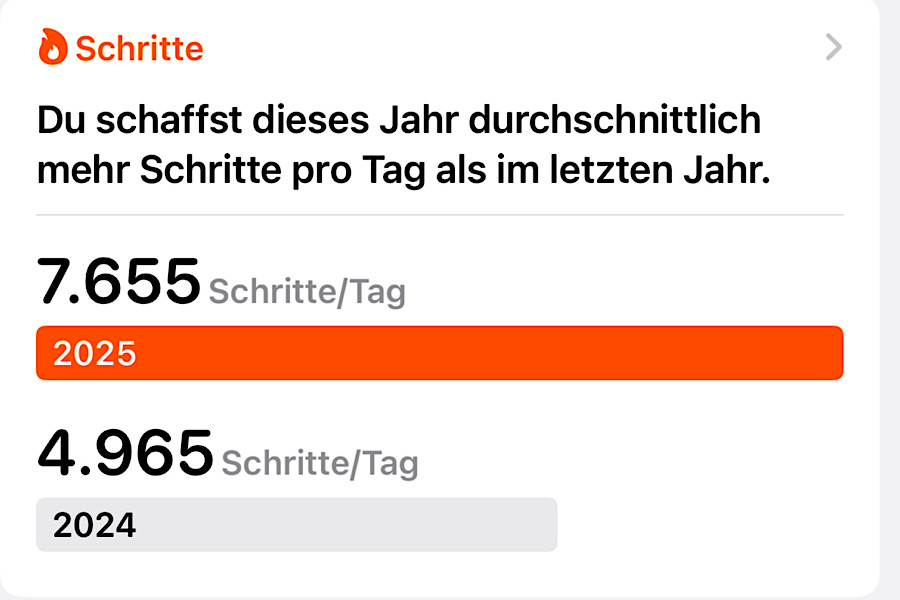Tap the 4.965 step count value
Screen dimensions: 900x600
coord(125,453)
